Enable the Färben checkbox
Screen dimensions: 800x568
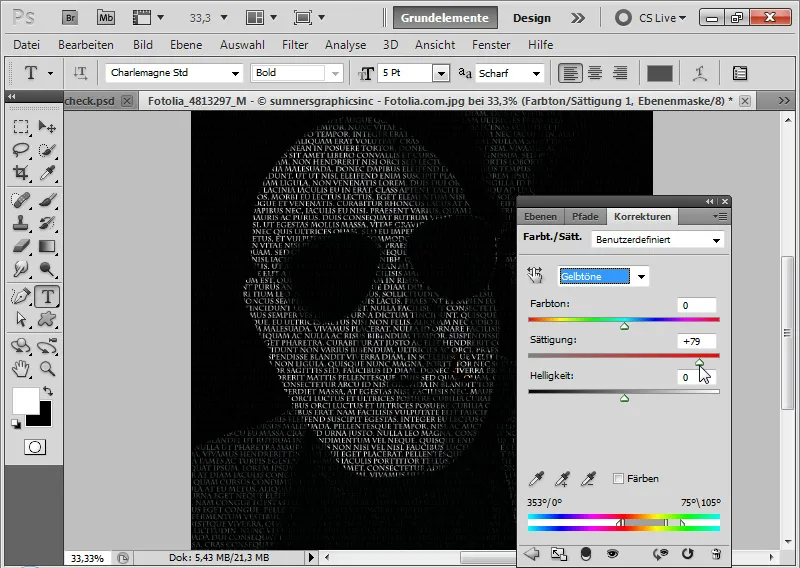click(x=618, y=478)
